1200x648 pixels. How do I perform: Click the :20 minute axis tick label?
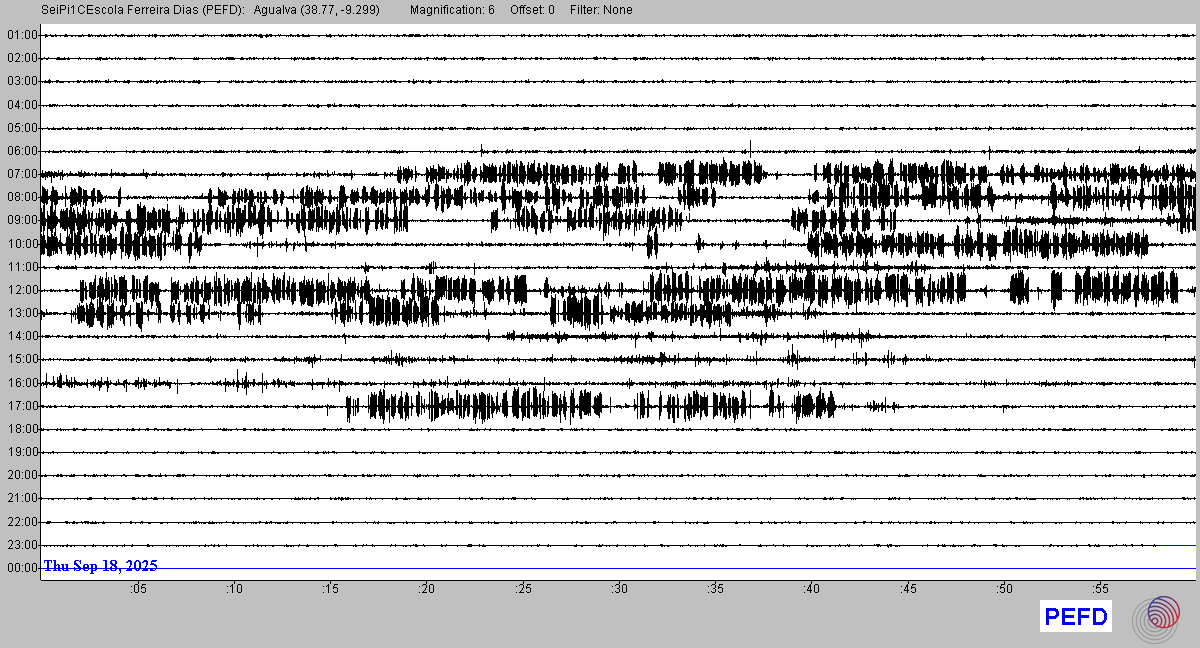(427, 589)
